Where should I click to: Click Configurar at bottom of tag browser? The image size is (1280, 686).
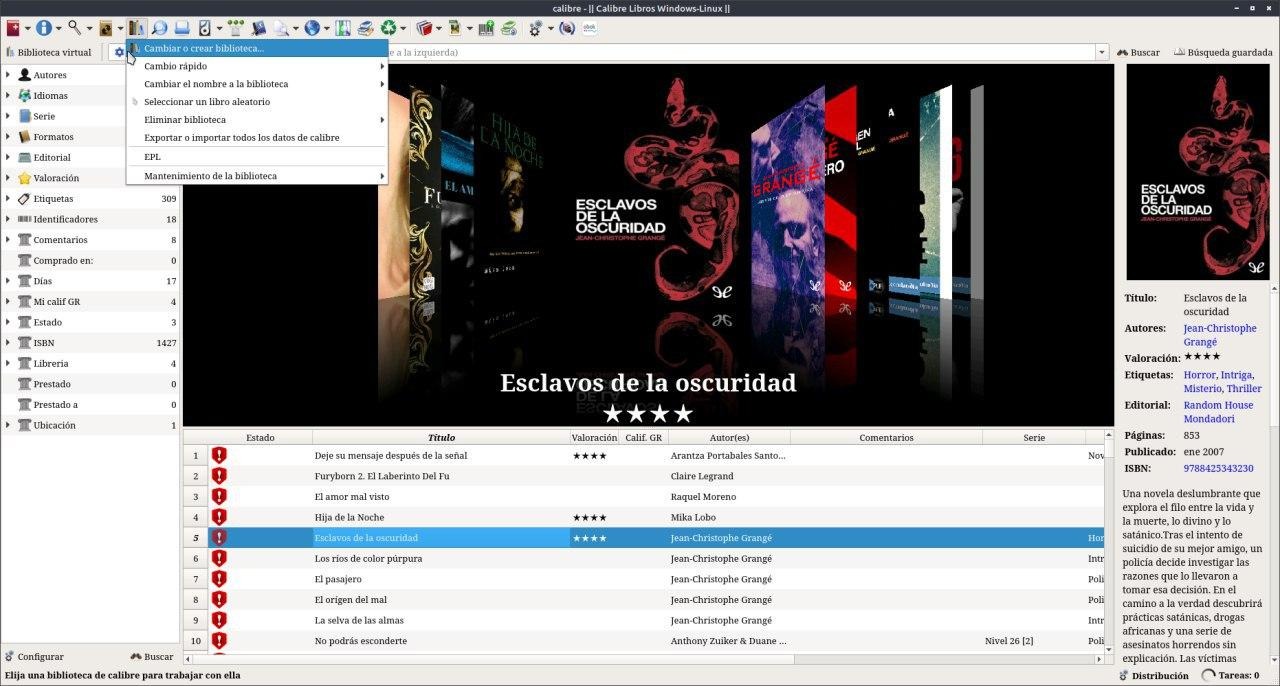click(x=33, y=657)
